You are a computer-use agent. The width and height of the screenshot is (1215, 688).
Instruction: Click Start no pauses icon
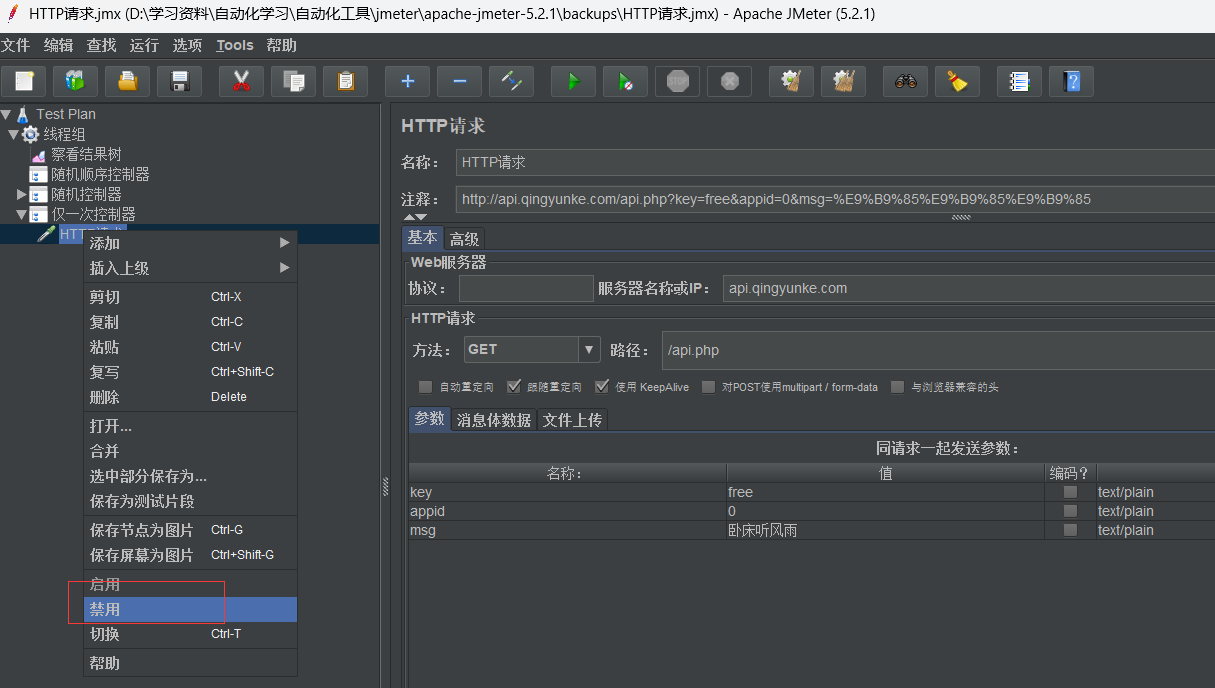coord(625,81)
